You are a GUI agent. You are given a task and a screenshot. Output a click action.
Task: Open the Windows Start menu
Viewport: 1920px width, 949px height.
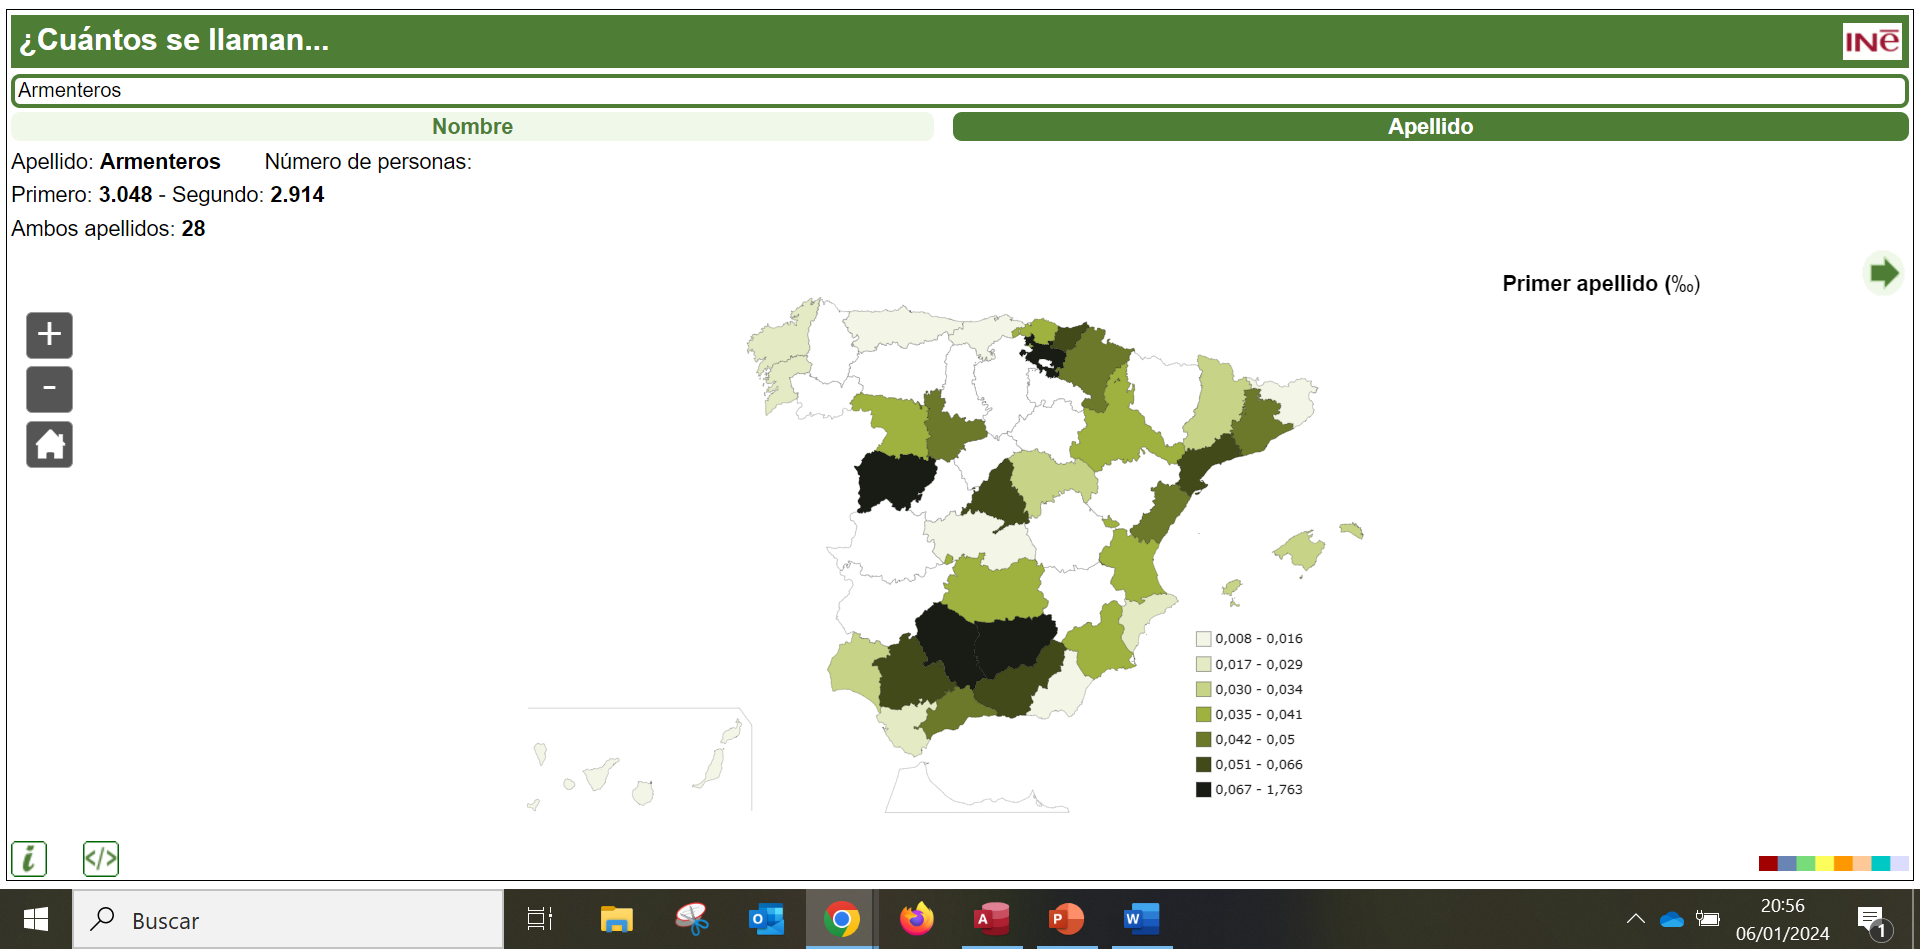[x=36, y=919]
